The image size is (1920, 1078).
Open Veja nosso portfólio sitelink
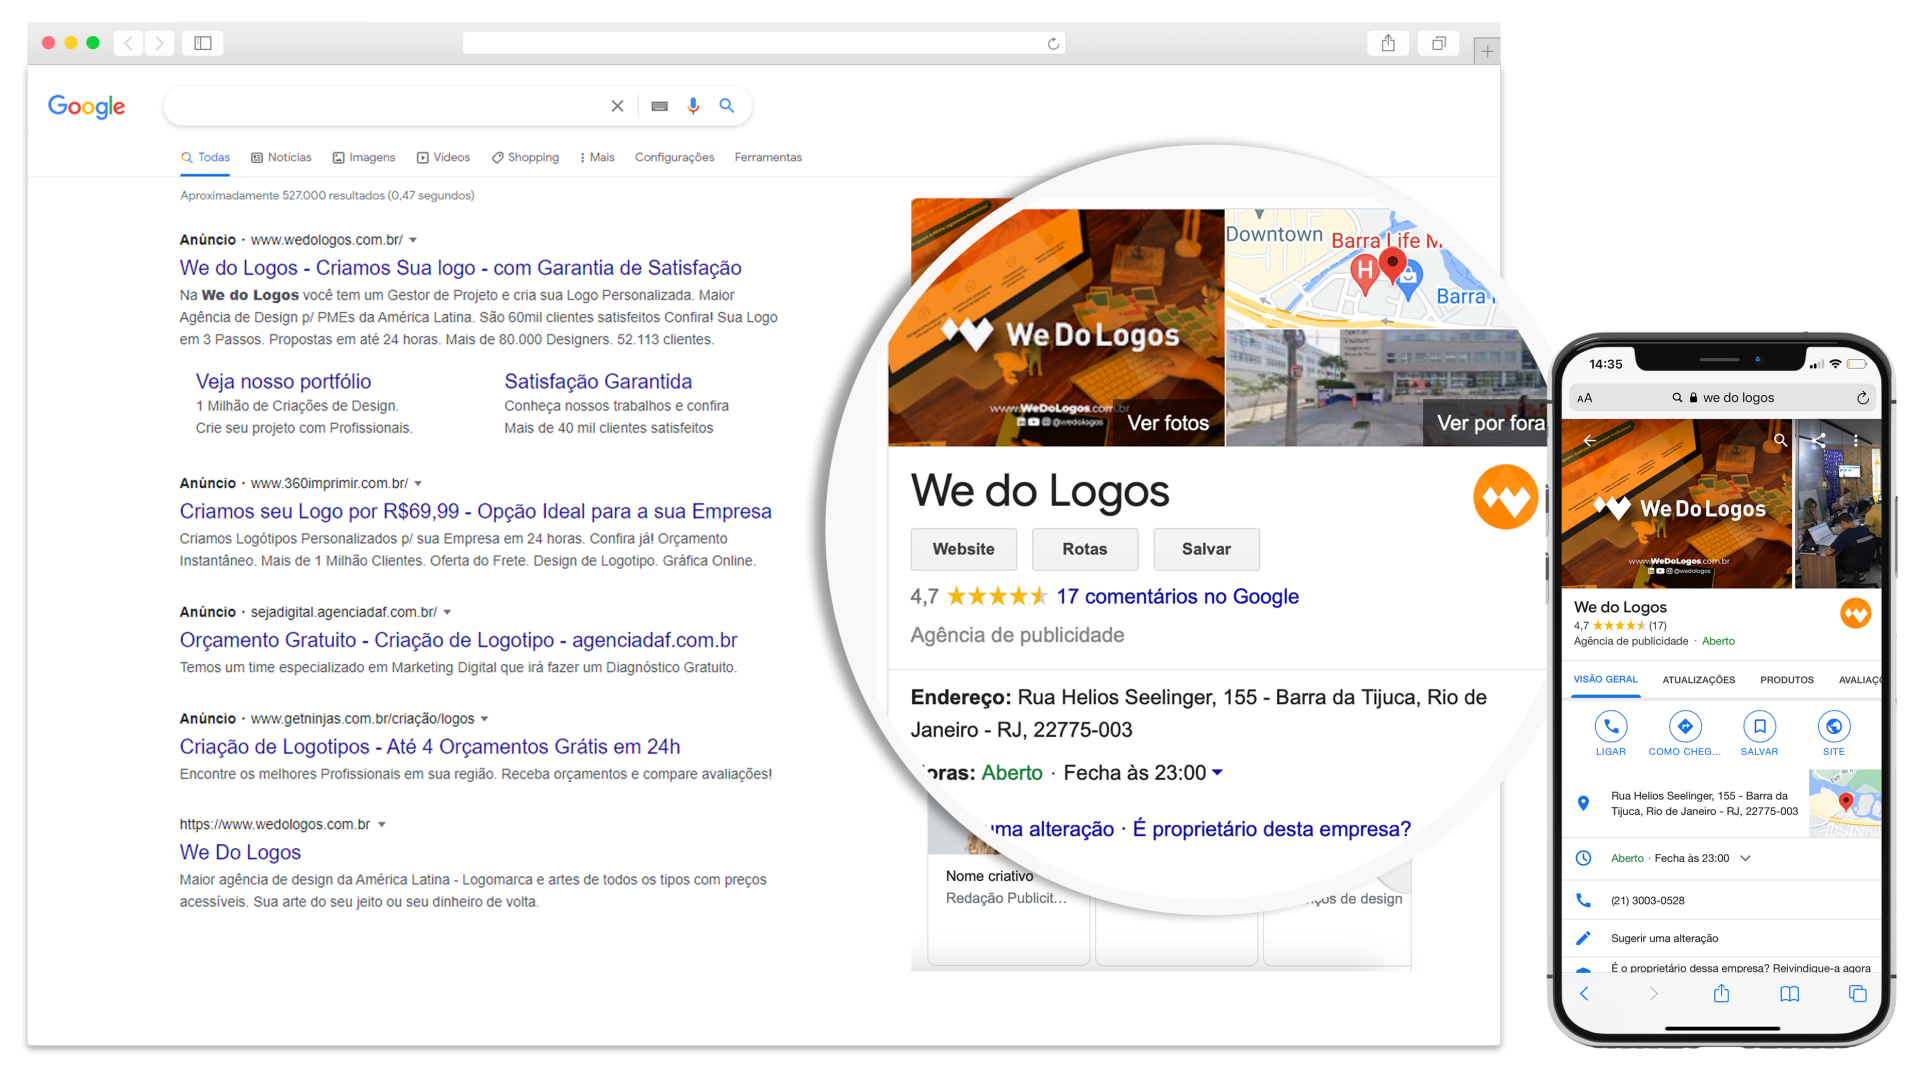(x=283, y=381)
